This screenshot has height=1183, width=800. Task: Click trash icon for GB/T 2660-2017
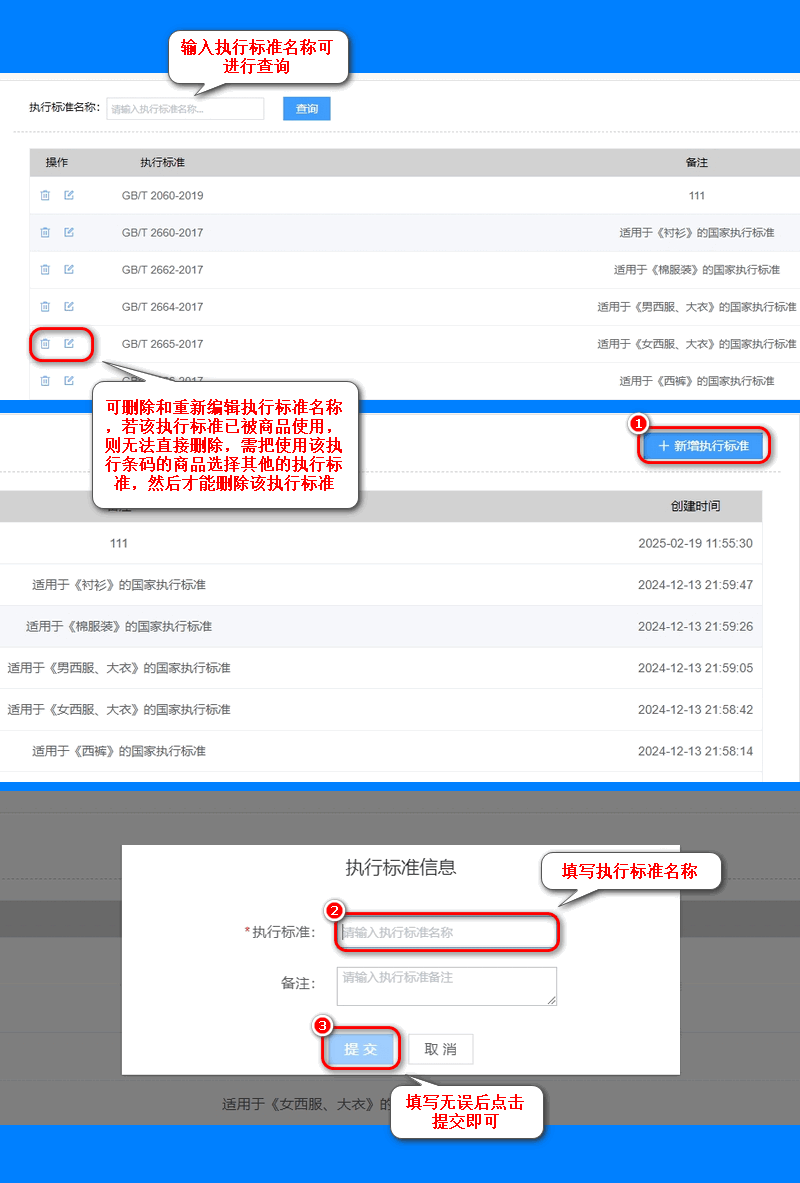point(45,232)
